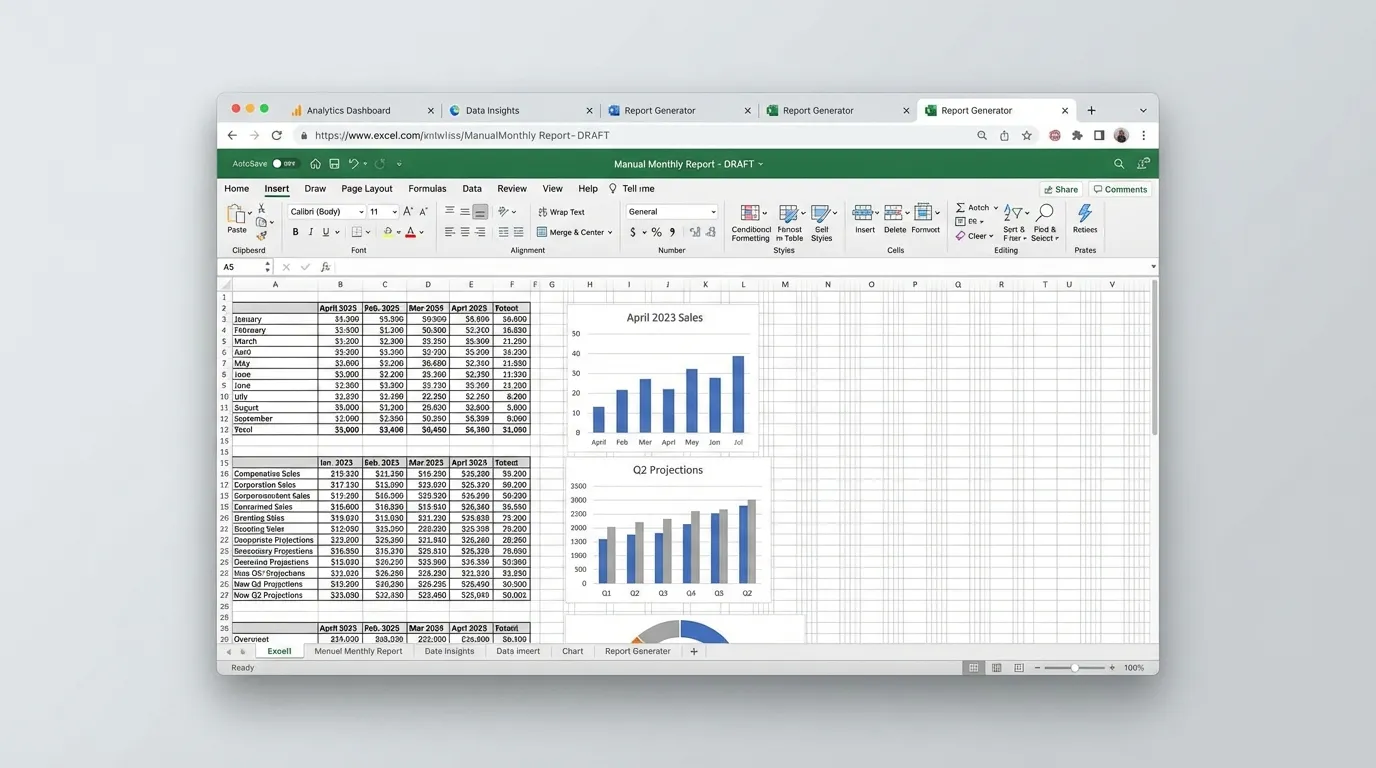Click the Cut scissors icon
Screen dimensions: 1376x768
tap(262, 209)
